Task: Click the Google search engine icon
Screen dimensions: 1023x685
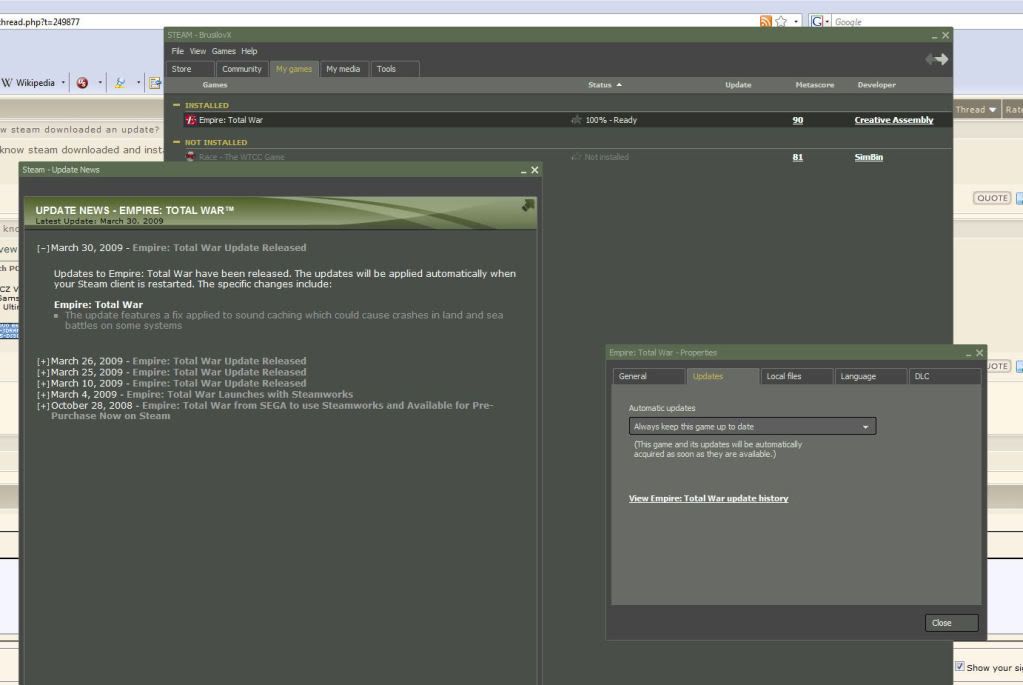Action: (818, 21)
